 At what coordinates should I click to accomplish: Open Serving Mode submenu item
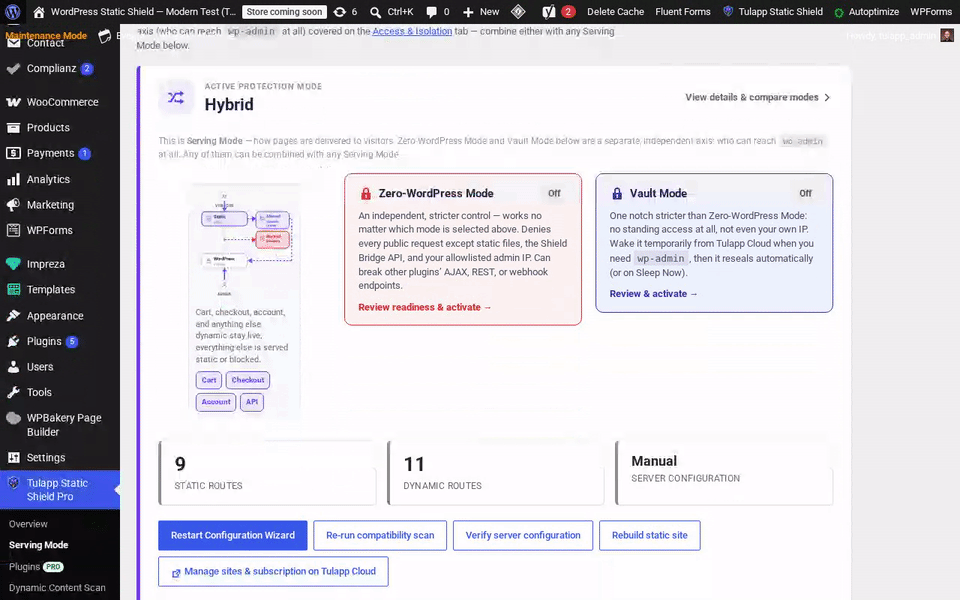(39, 545)
